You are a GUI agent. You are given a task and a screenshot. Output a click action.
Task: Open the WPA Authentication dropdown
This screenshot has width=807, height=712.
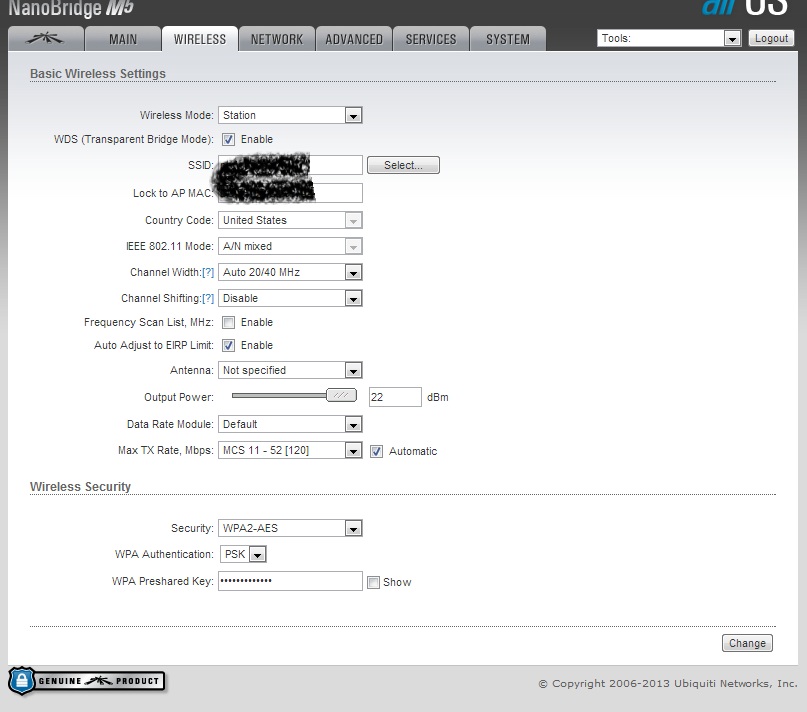coord(243,554)
